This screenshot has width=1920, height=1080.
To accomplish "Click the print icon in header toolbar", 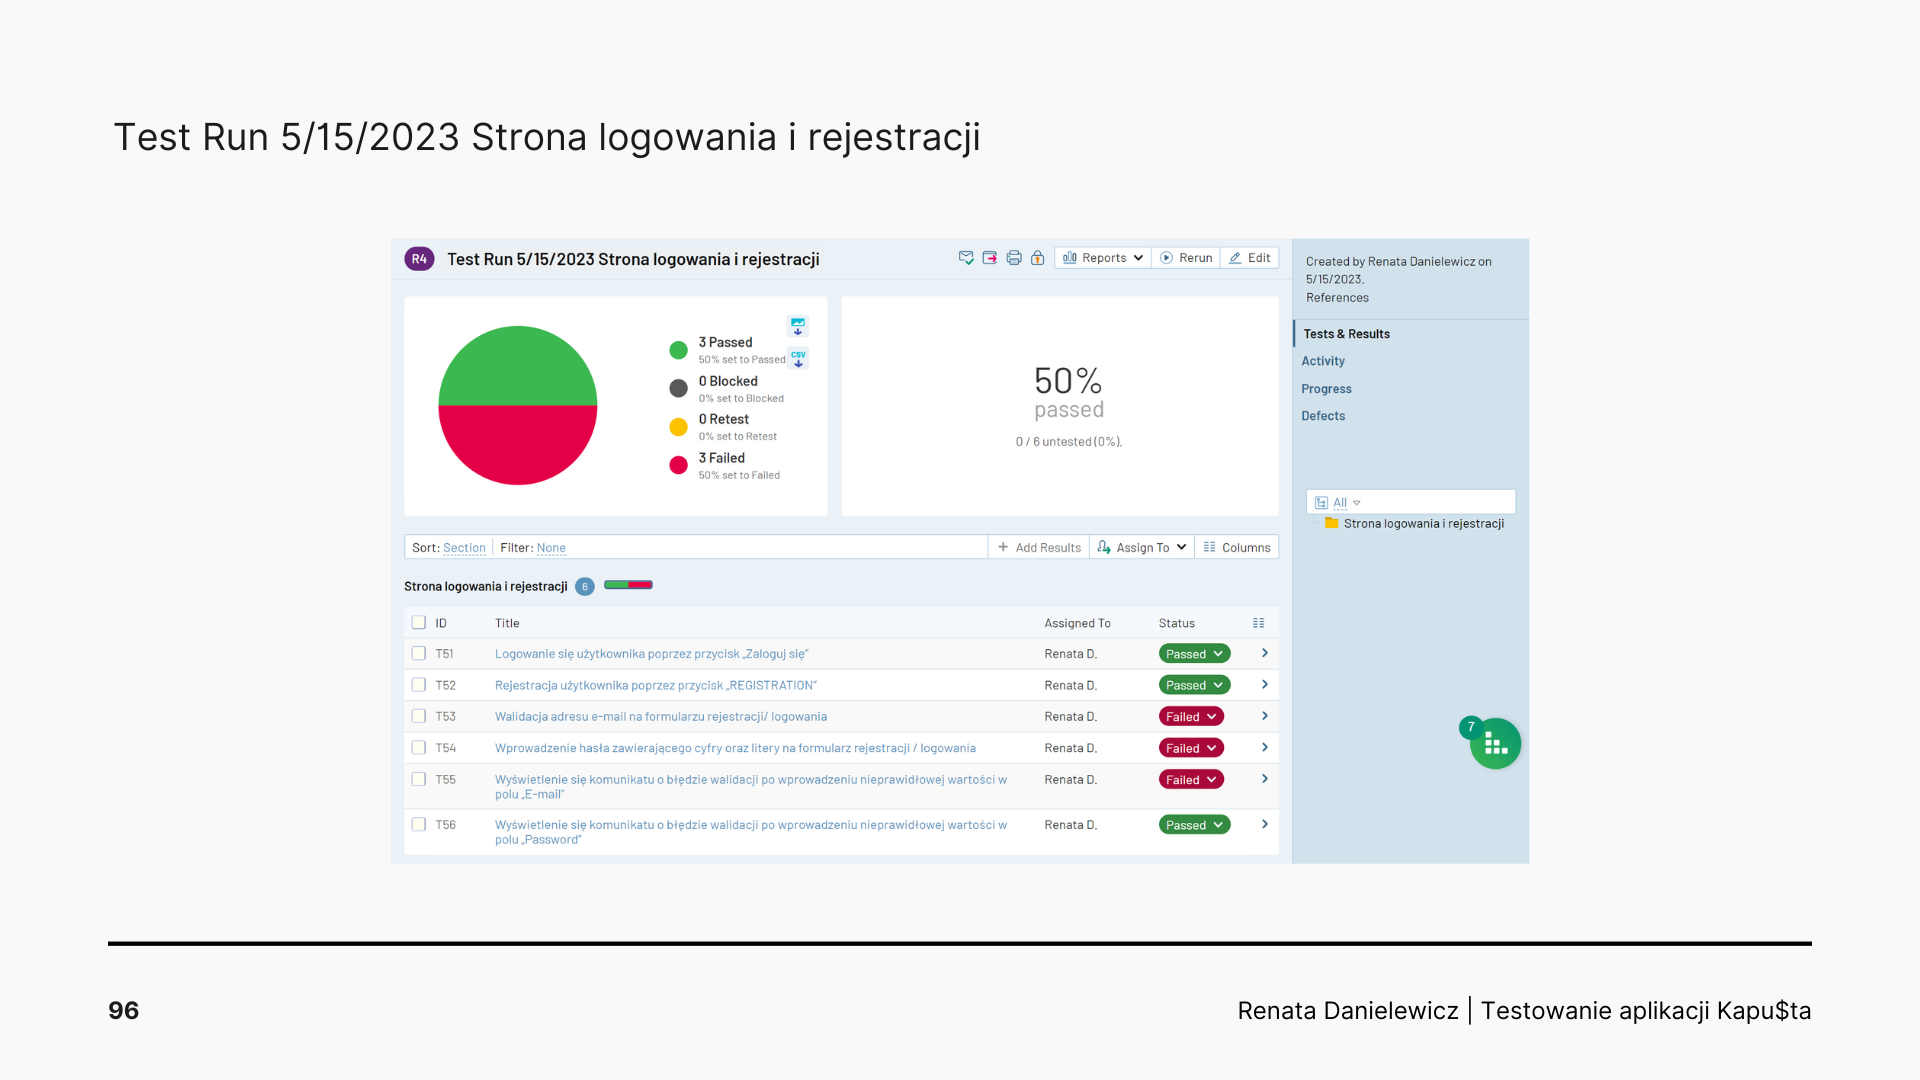I will [x=1014, y=258].
